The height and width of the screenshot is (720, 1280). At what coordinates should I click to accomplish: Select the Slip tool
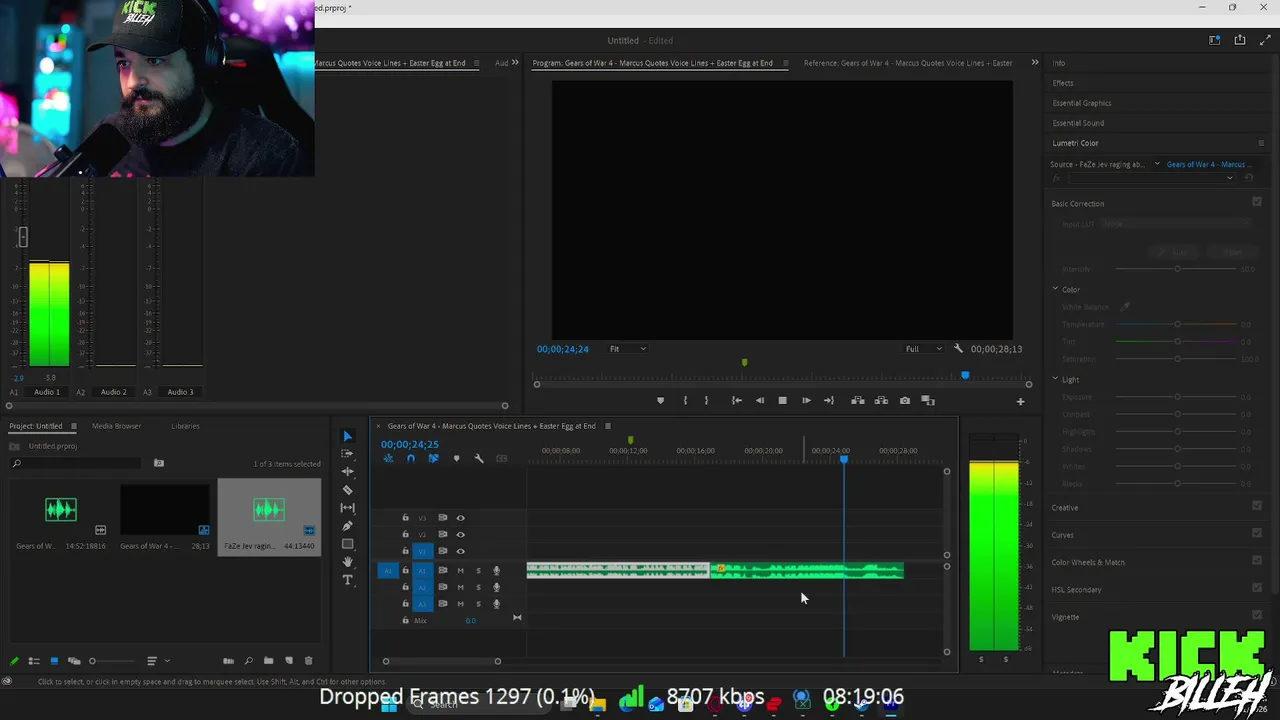tap(347, 508)
